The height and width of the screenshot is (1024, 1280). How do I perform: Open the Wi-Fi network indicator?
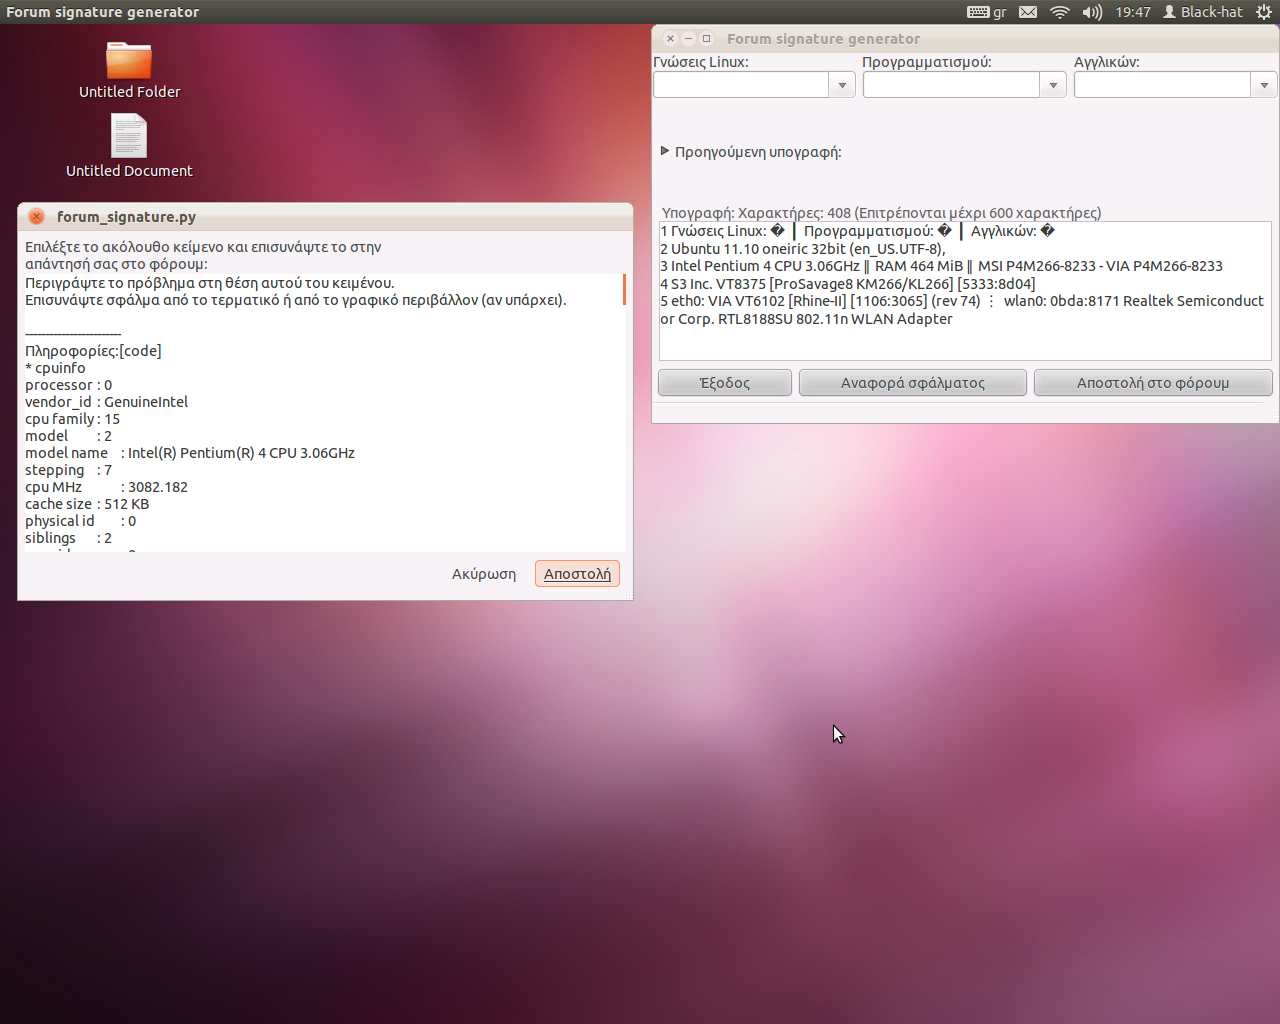click(1060, 12)
